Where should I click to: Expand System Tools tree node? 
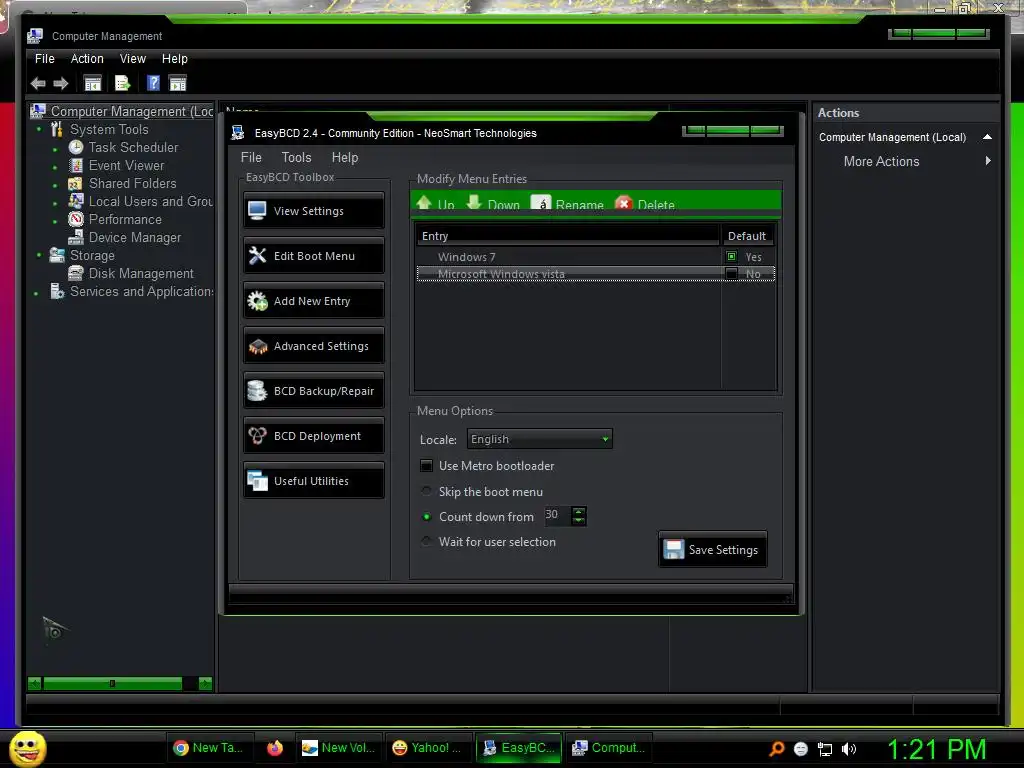39,129
